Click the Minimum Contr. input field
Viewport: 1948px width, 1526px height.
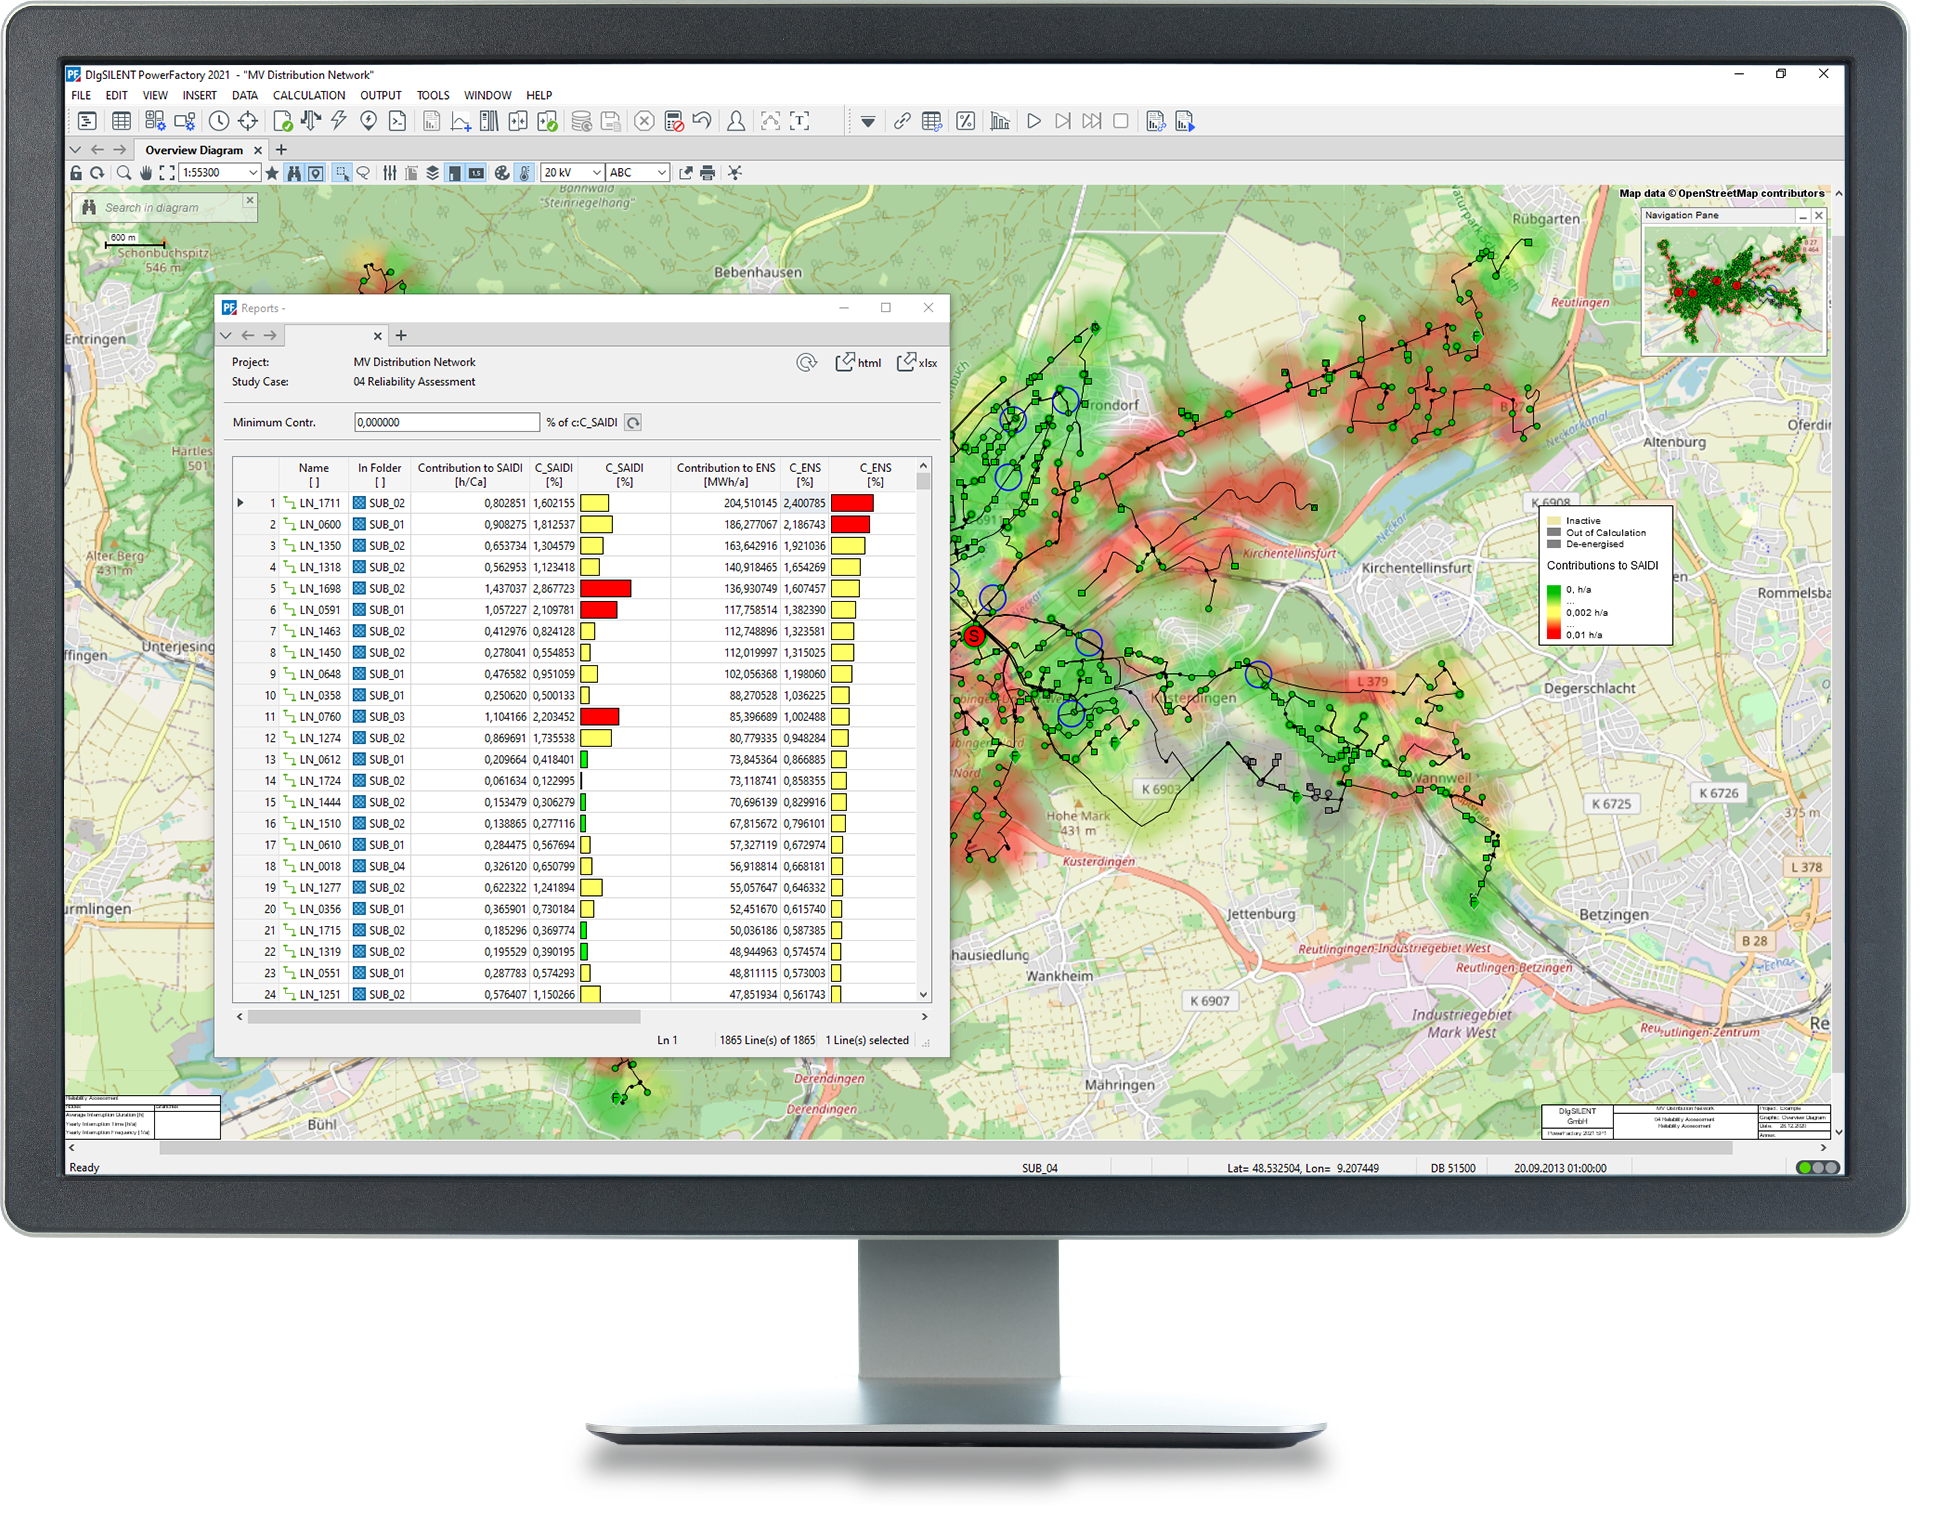446,423
